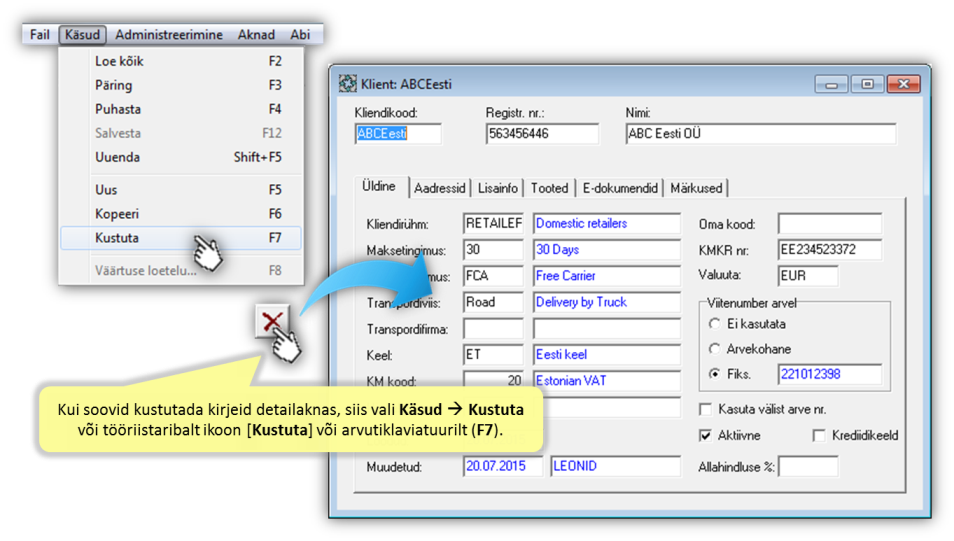Screen dimensions: 954x541
Task: Click the 30 Days description
Action: [607, 250]
